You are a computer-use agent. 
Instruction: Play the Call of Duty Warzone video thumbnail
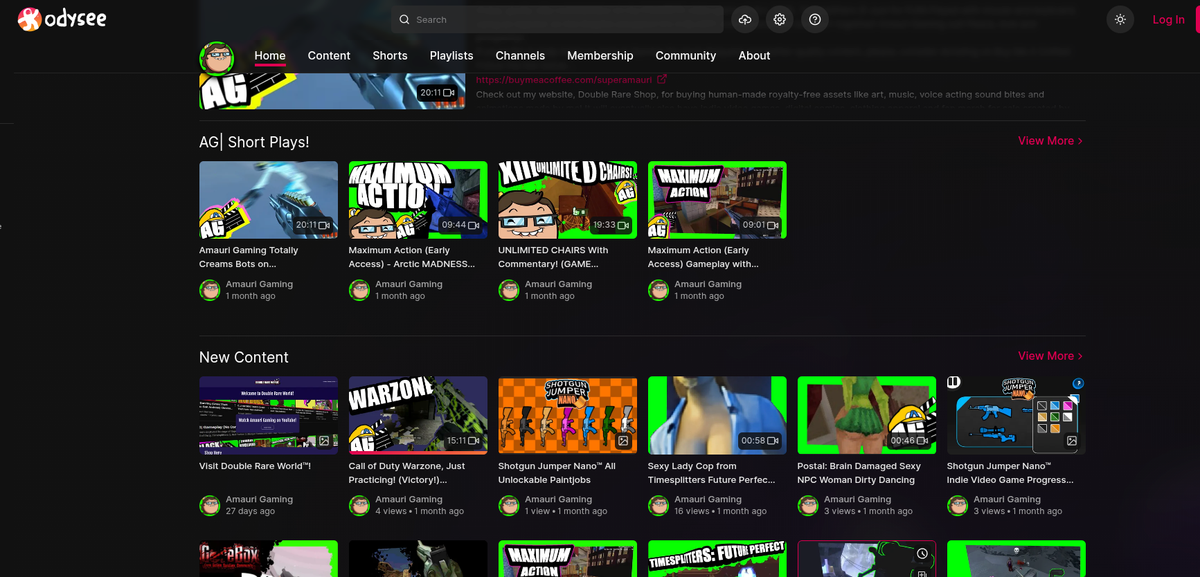coord(417,414)
